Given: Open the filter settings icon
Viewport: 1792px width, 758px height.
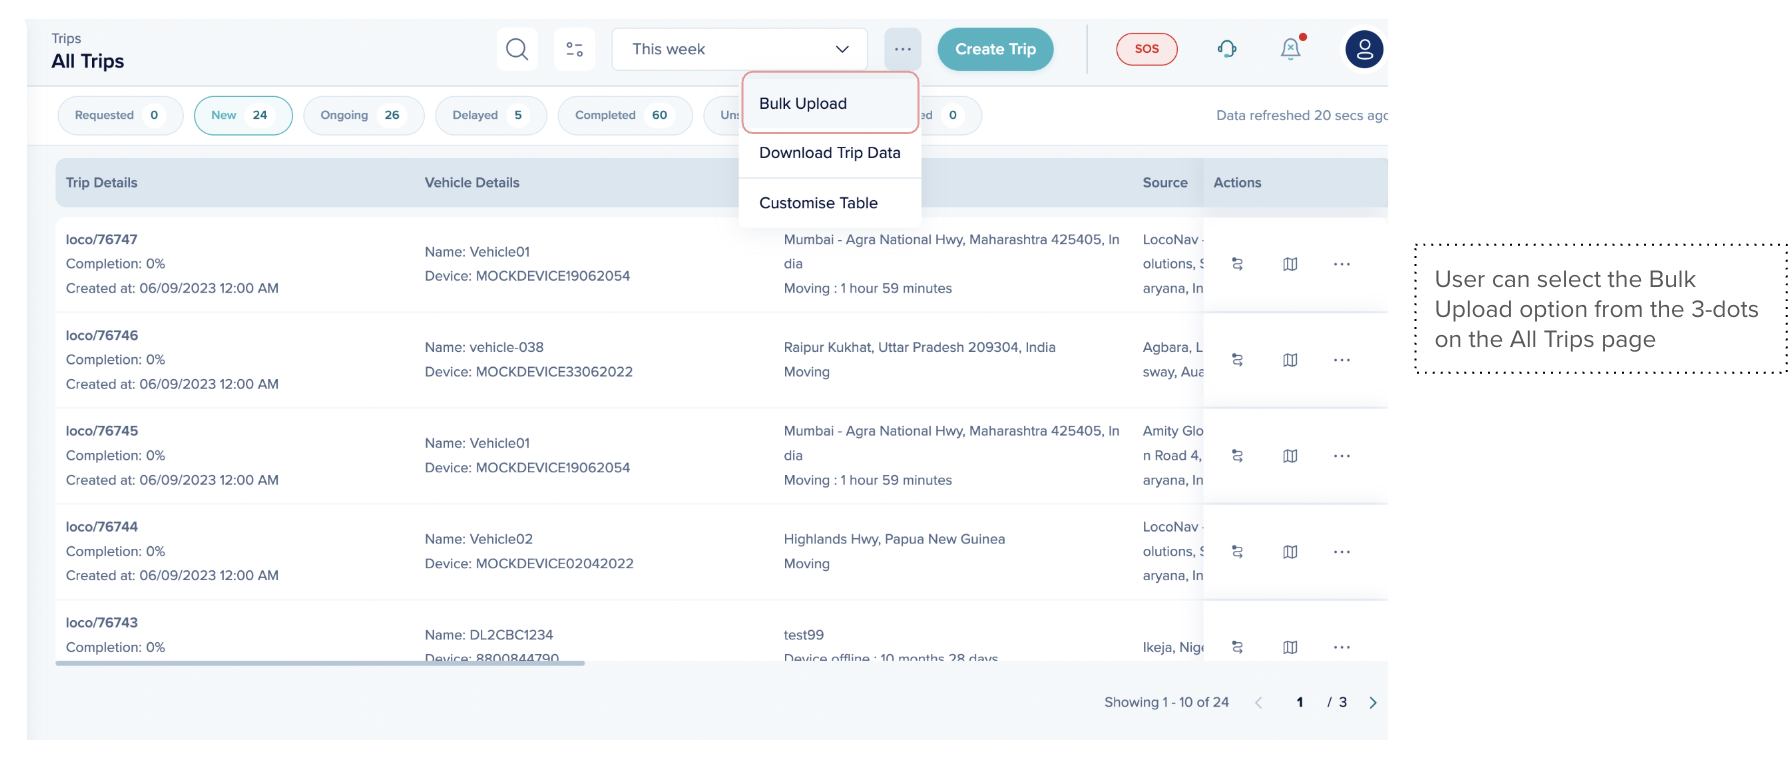Looking at the screenshot, I should [x=574, y=49].
